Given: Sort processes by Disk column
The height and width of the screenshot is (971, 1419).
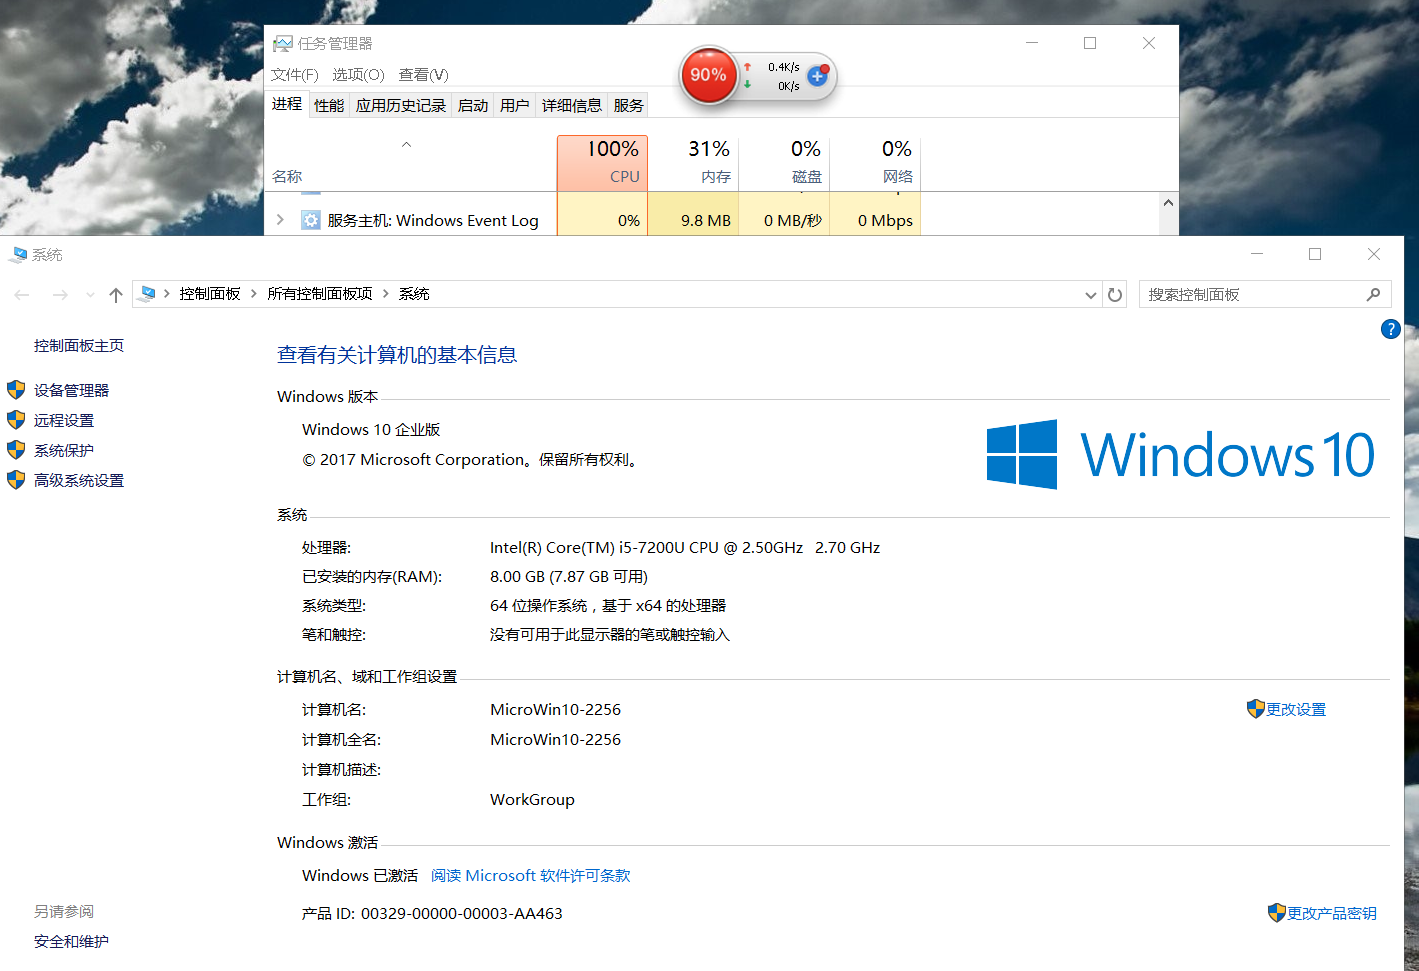Looking at the screenshot, I should click(x=785, y=163).
